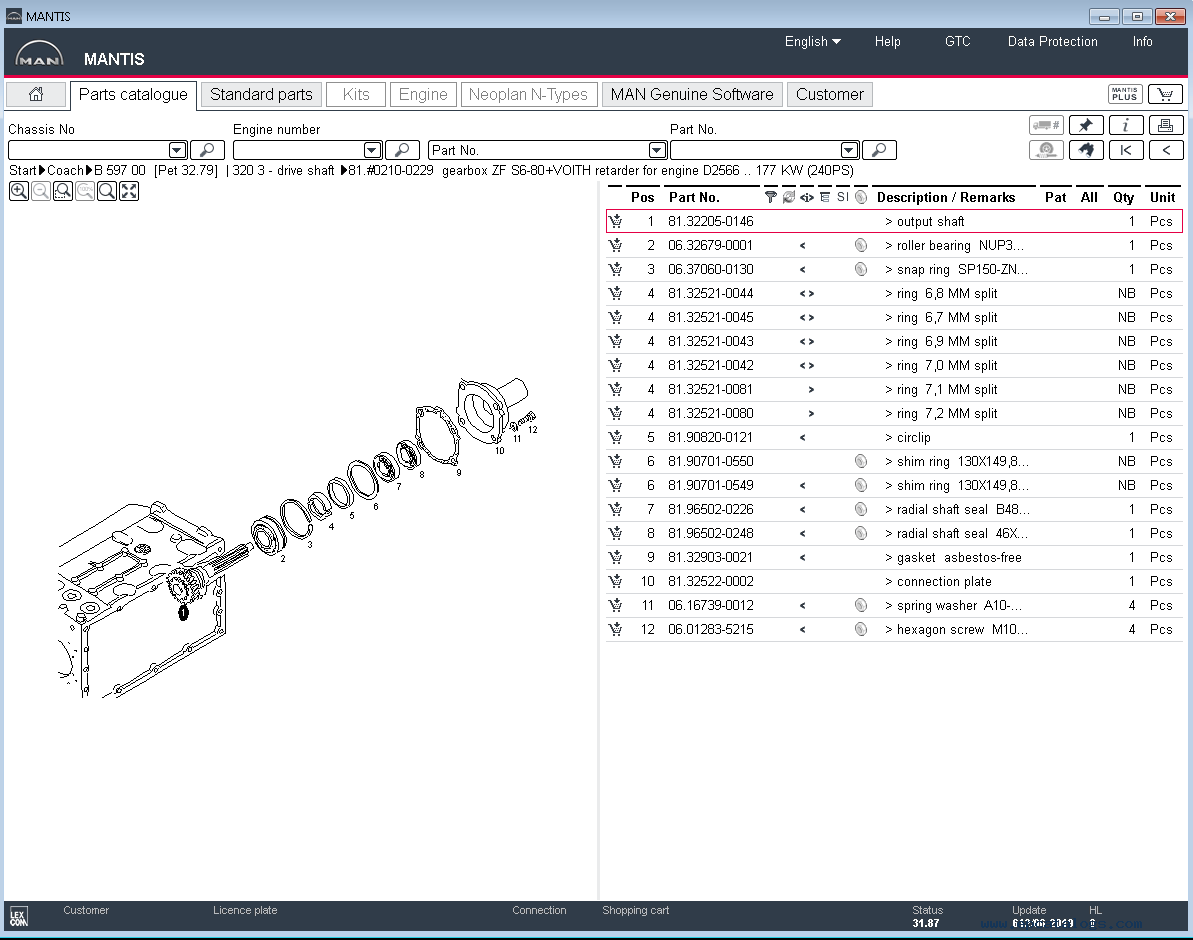Click the LEX COM logo in the status bar
Image resolution: width=1193 pixels, height=940 pixels.
pyautogui.click(x=18, y=916)
